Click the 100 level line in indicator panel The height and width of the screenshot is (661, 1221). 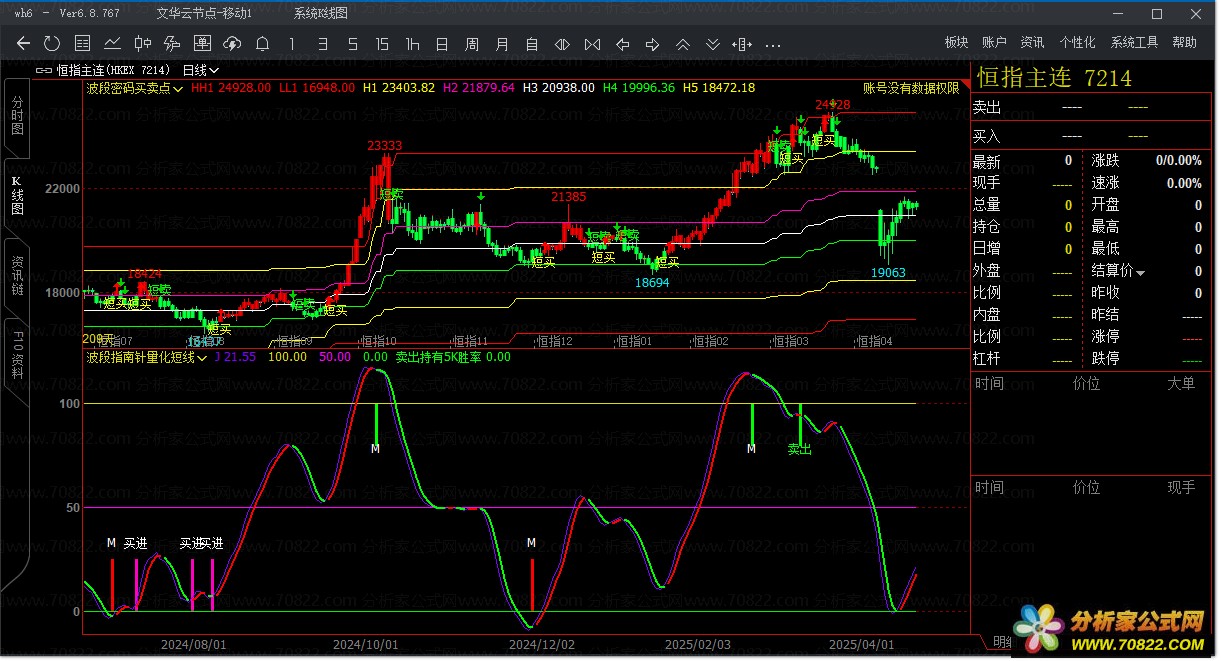pyautogui.click(x=500, y=404)
